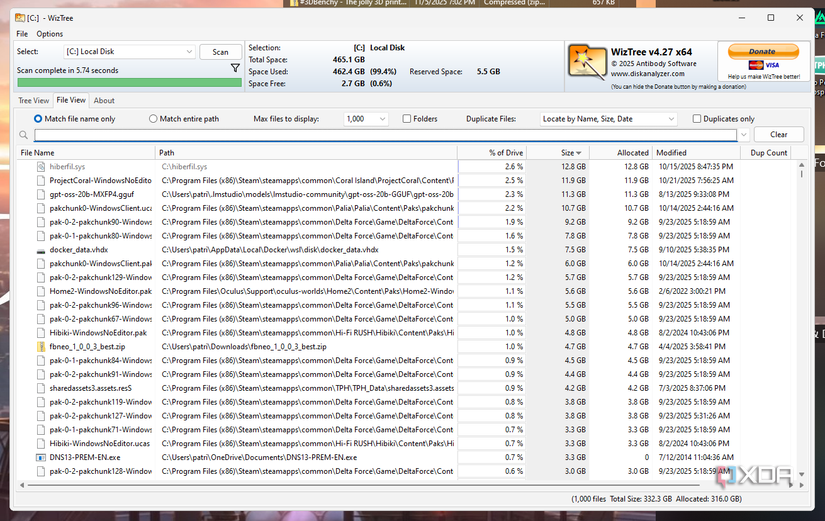Viewport: 825px width, 521px height.
Task: Open the drive Select dropdown
Action: tap(129, 52)
